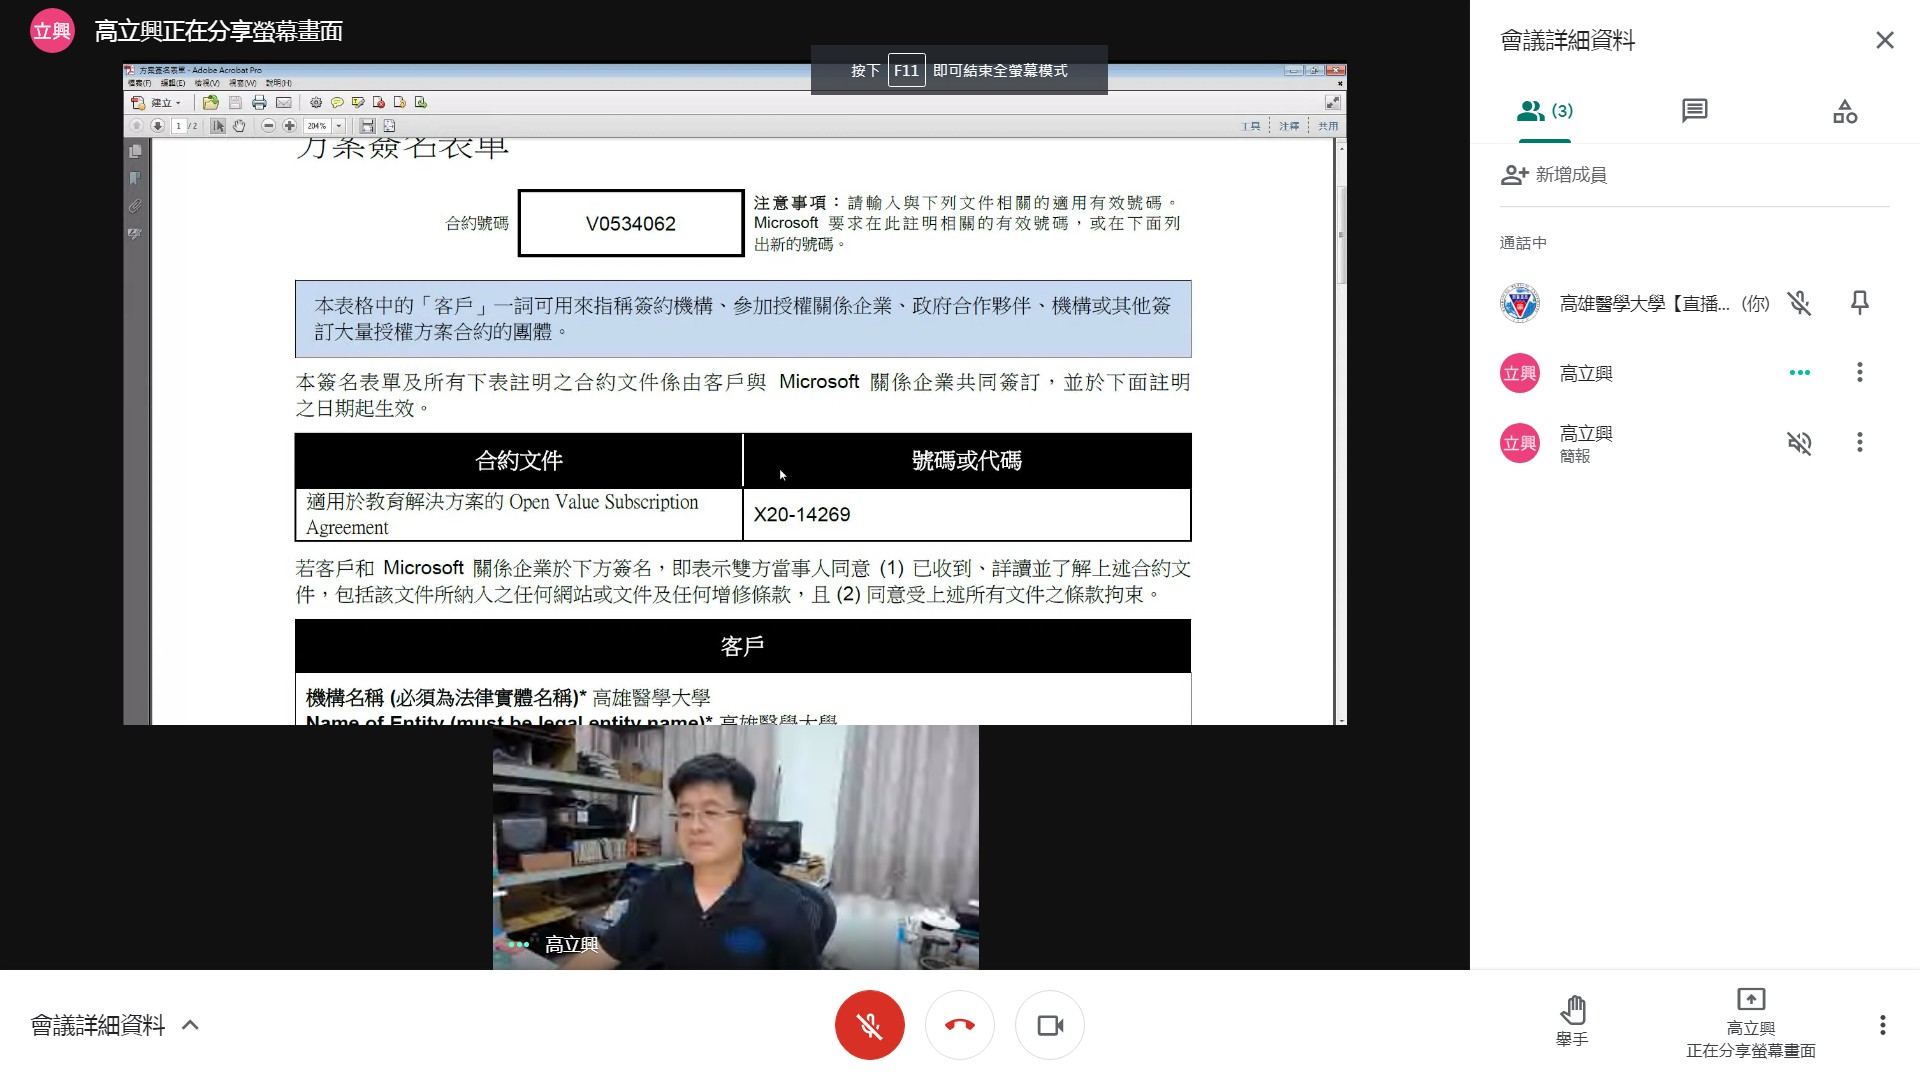Open more options for 高立興 簡報 participant
Viewport: 1920px width, 1080px height.
pyautogui.click(x=1859, y=442)
